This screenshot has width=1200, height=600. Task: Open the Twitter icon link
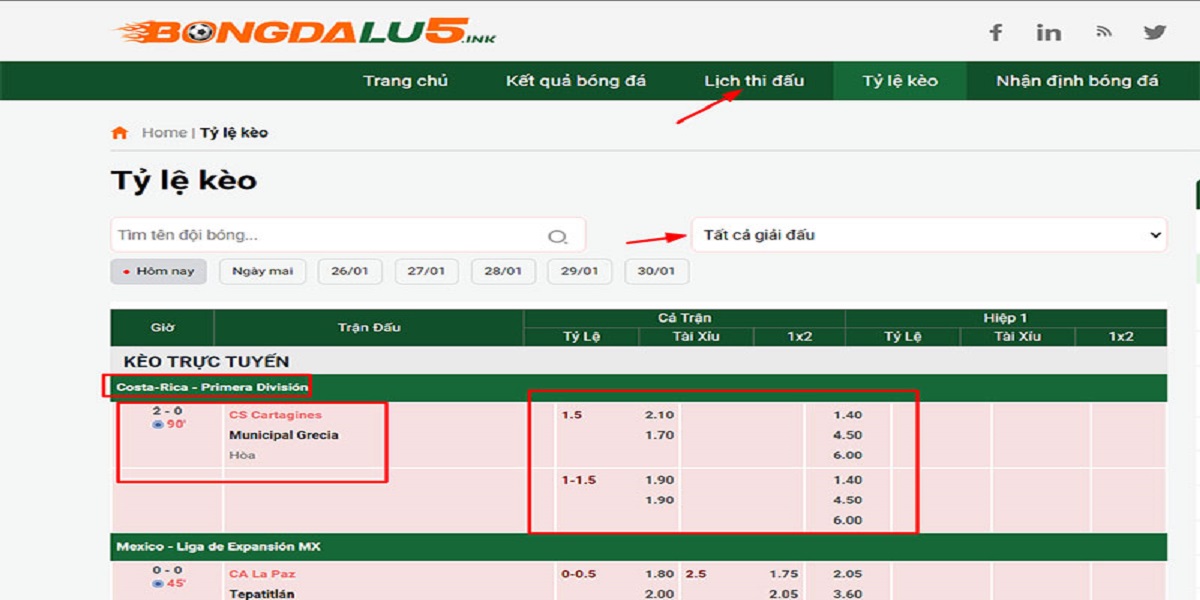pyautogui.click(x=1155, y=32)
